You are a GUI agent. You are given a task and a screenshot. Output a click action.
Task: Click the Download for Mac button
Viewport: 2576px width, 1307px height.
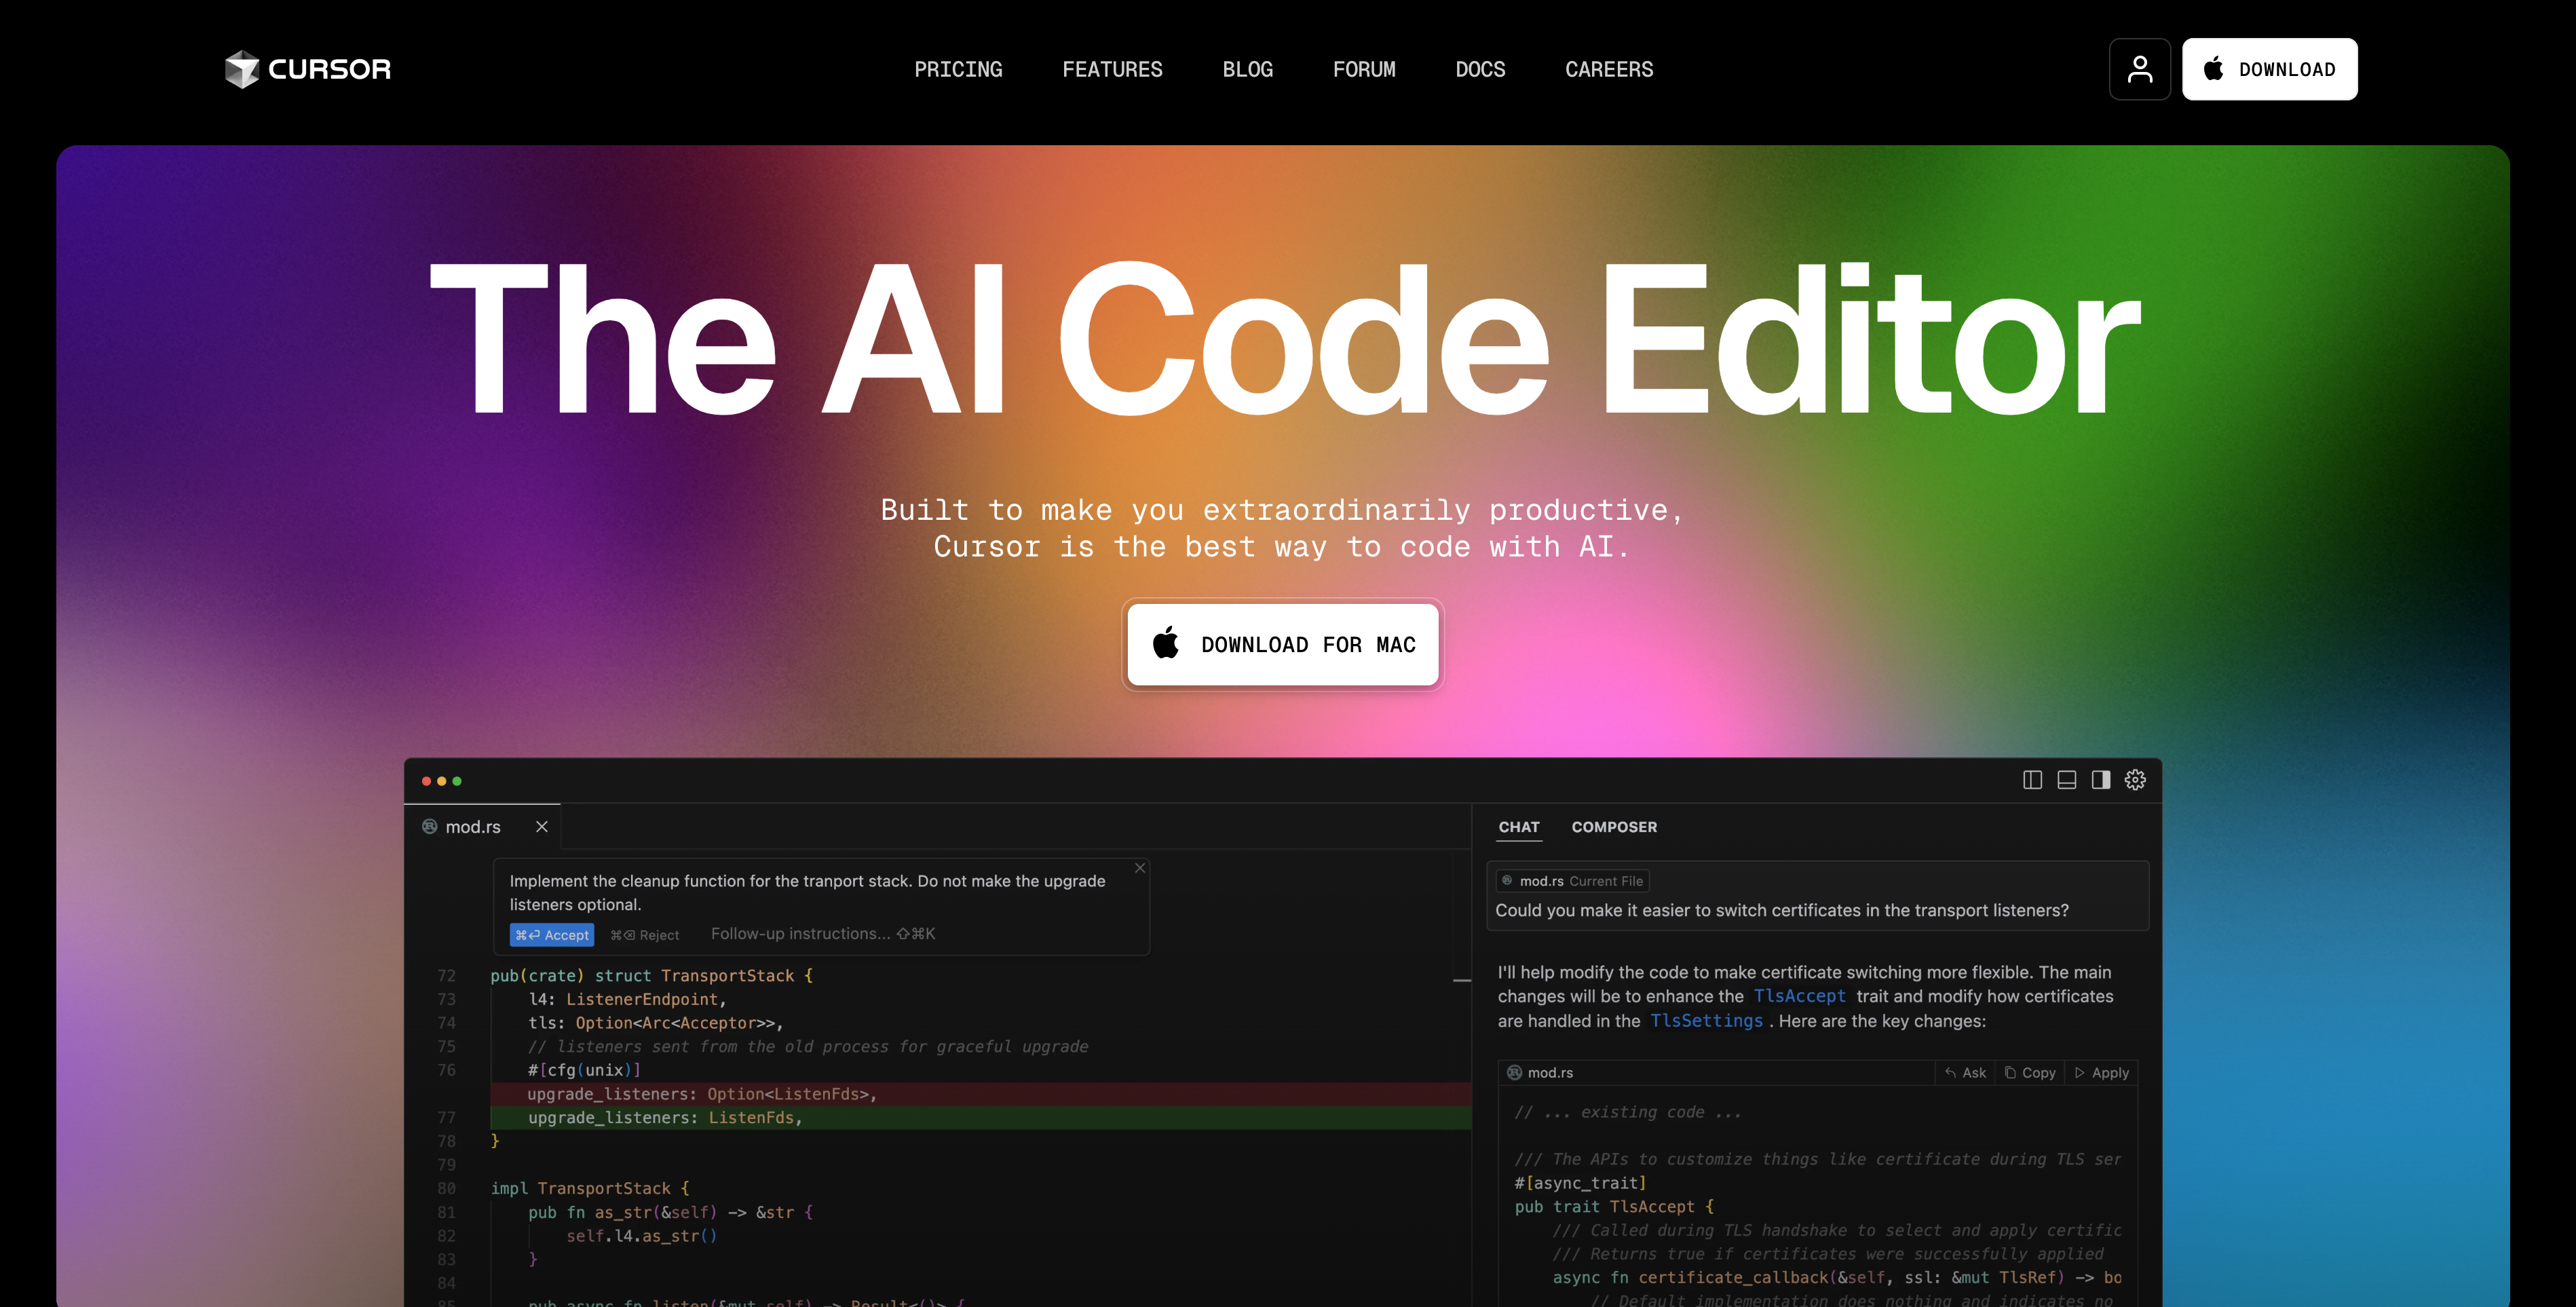(x=1283, y=645)
